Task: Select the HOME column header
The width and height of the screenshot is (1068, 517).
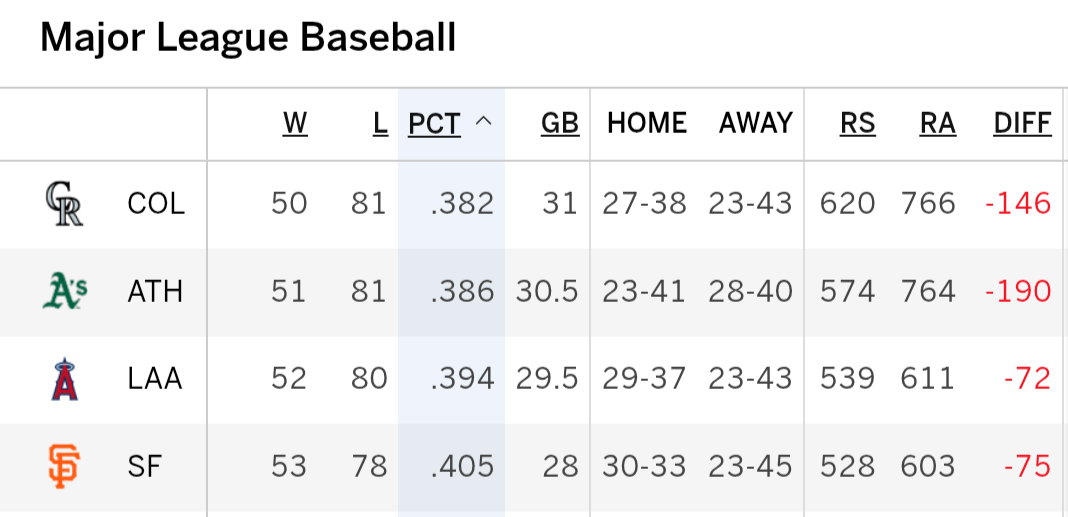Action: 647,123
